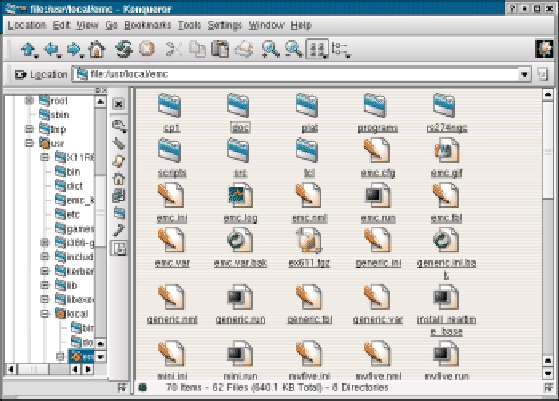
Task: Collapse the usr folder tree node
Action: [x=29, y=143]
